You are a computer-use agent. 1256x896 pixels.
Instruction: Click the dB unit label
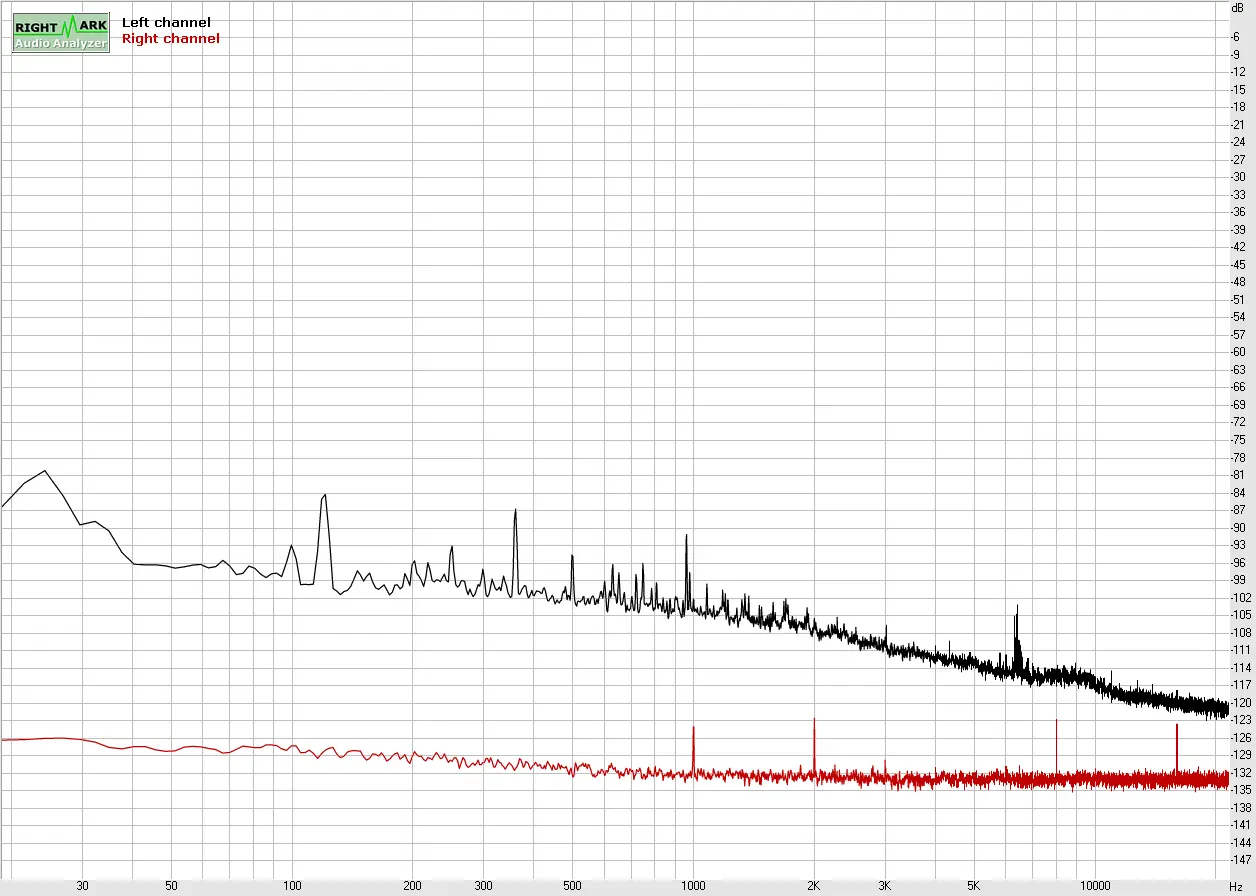click(x=1238, y=7)
